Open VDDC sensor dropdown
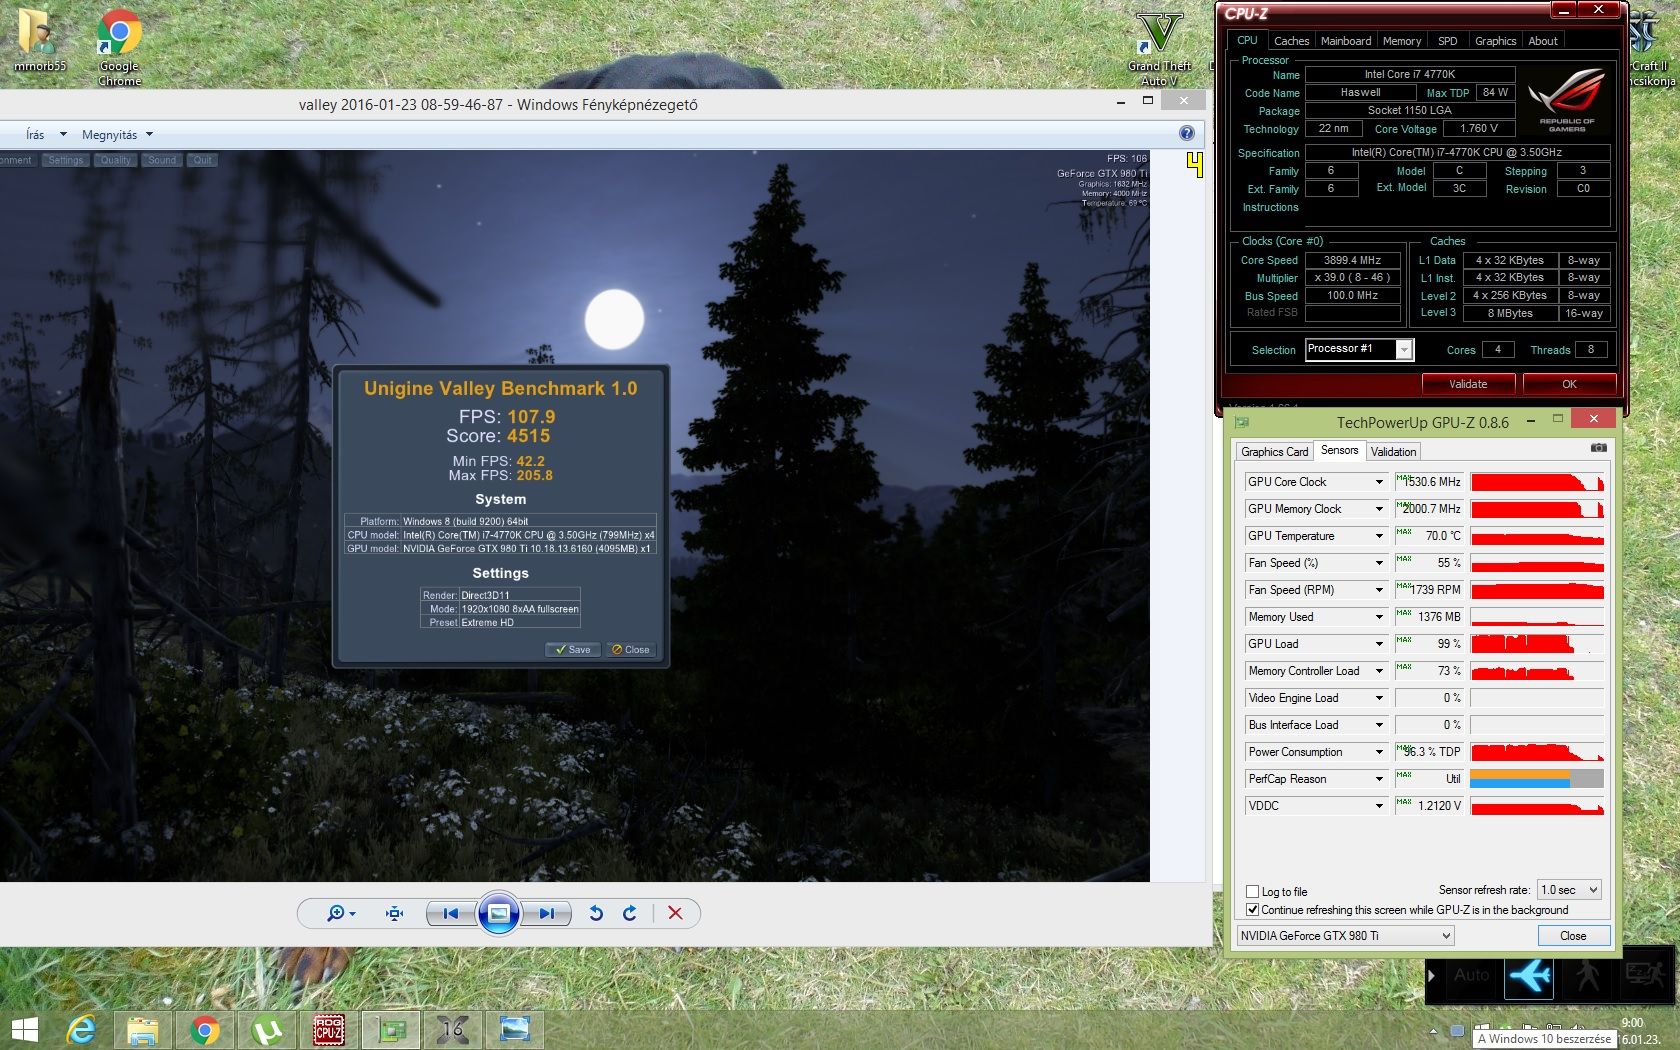This screenshot has width=1680, height=1050. point(1379,806)
